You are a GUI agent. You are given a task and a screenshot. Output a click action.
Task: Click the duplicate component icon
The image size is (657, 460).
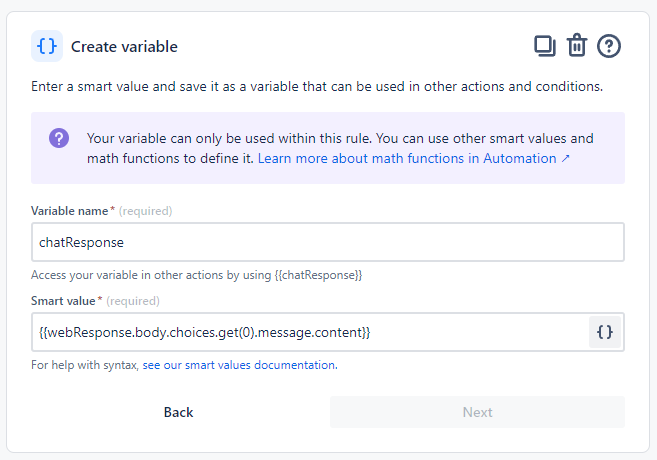click(x=544, y=46)
